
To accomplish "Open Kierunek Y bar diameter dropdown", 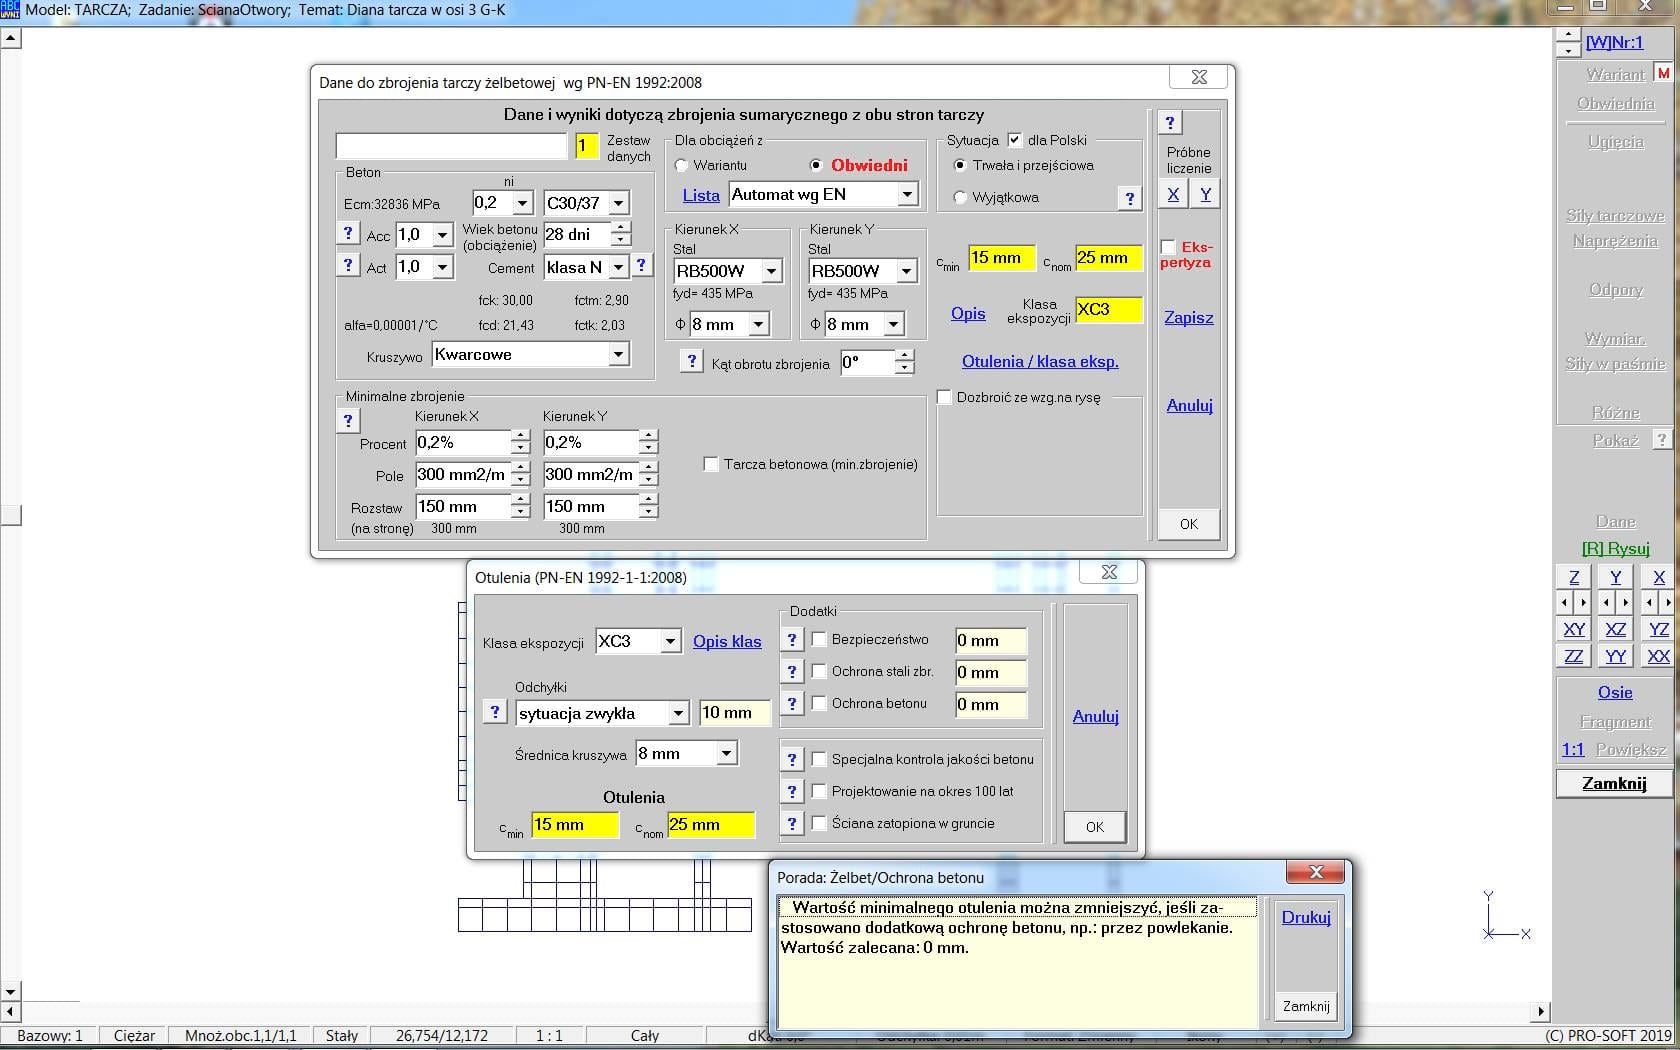I will coord(894,324).
